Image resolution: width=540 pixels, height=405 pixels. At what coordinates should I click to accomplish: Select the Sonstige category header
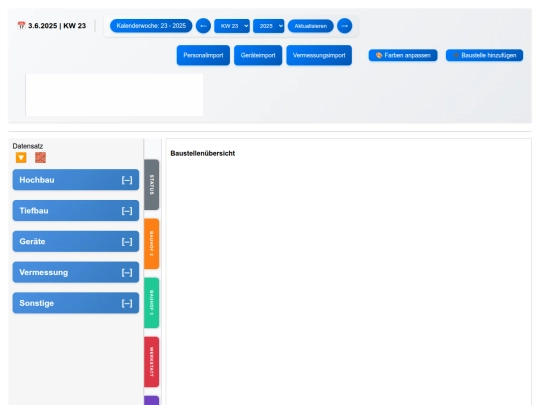pyautogui.click(x=76, y=303)
